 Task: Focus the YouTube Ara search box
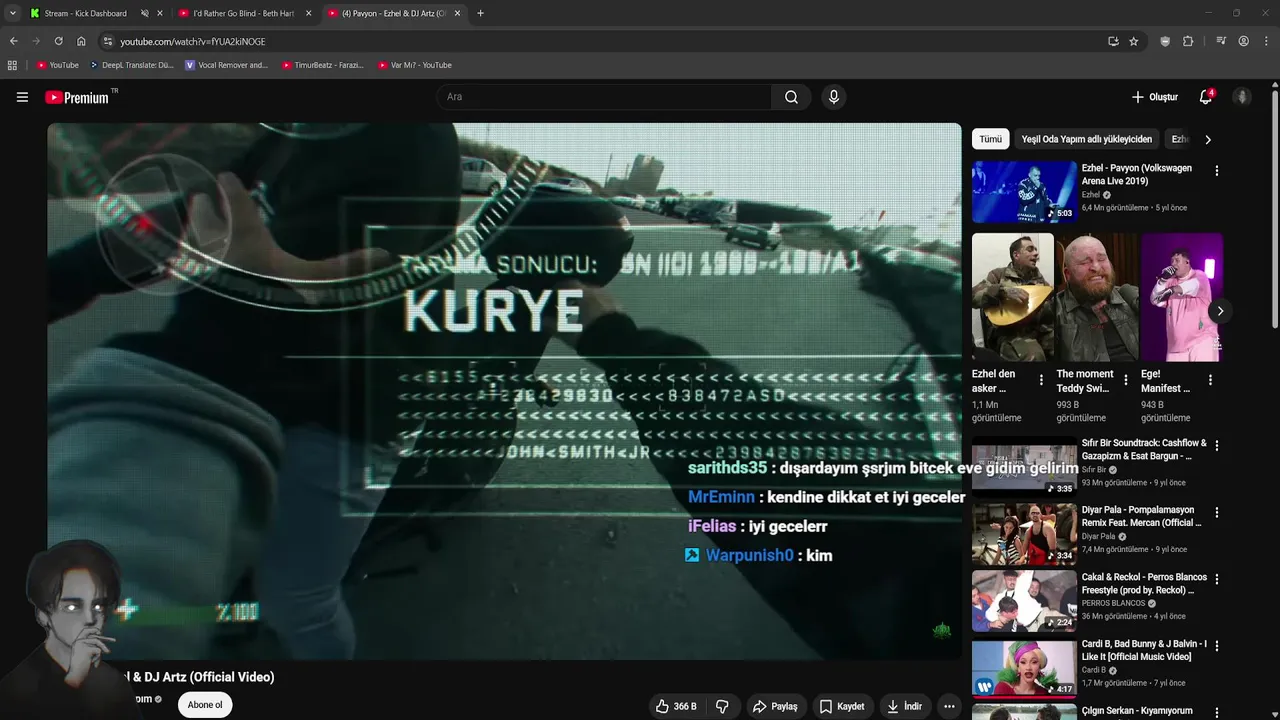coord(603,97)
